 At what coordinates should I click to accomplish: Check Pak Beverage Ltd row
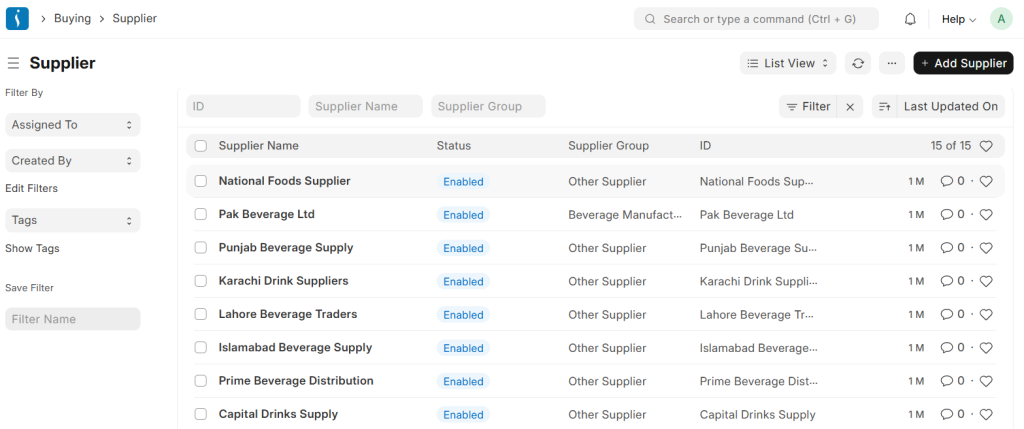201,214
